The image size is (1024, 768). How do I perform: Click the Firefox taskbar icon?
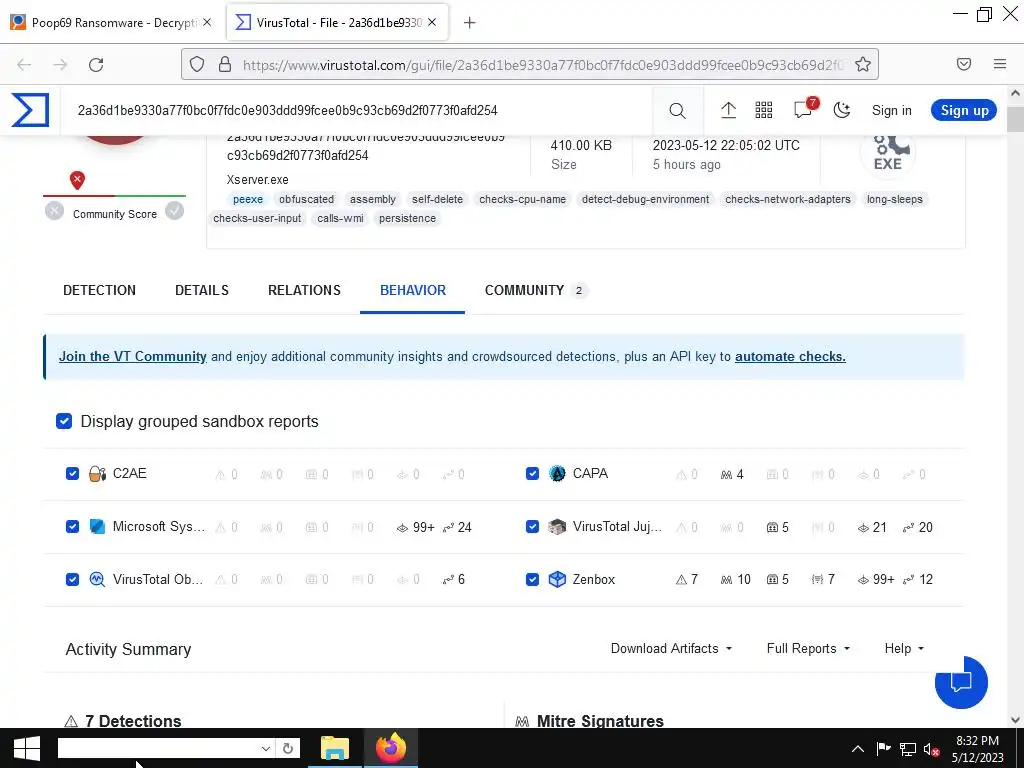tap(391, 748)
